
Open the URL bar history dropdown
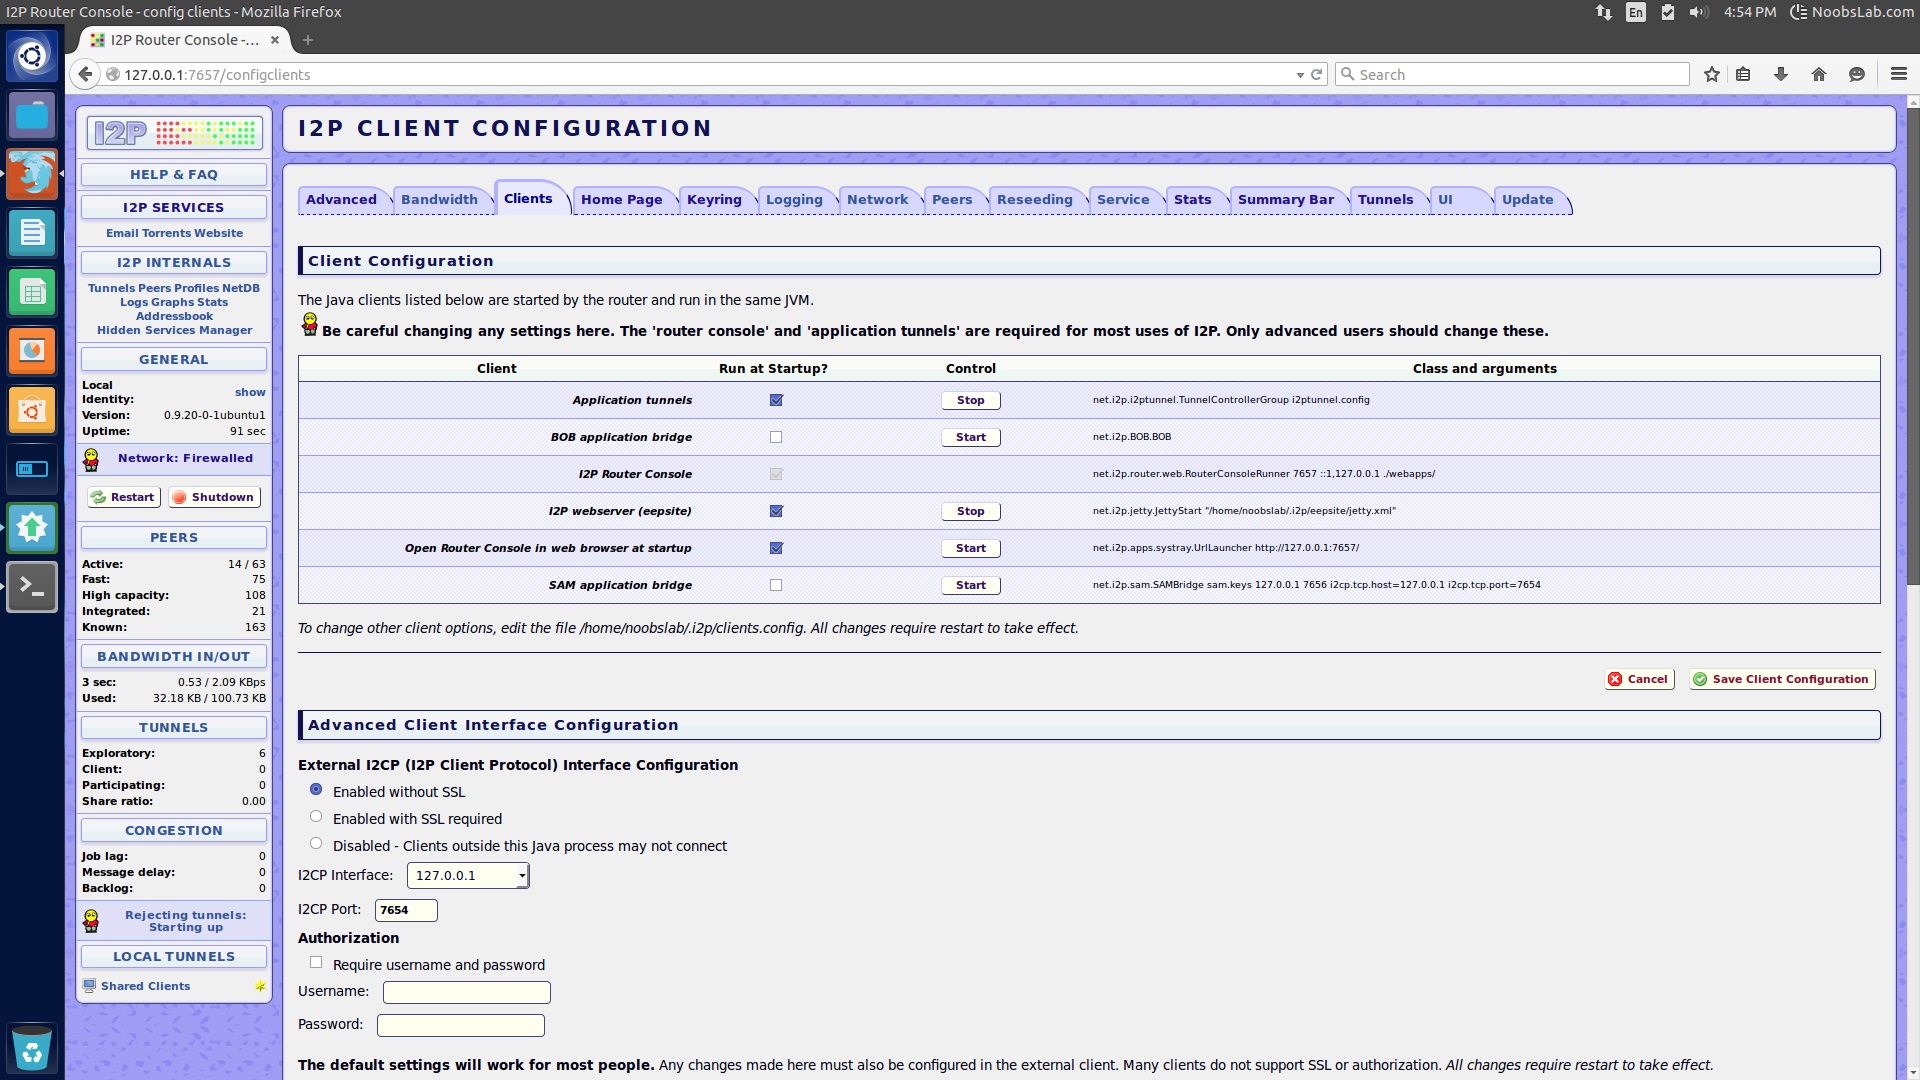(1300, 75)
